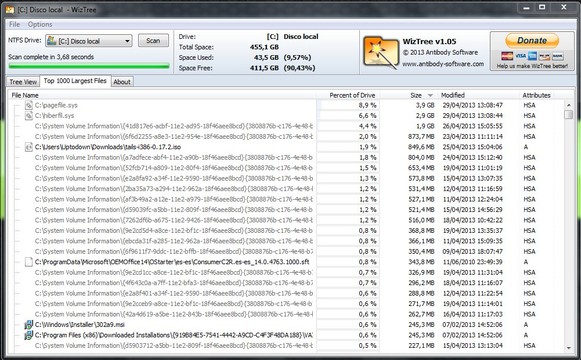Click the Donate button

click(532, 40)
